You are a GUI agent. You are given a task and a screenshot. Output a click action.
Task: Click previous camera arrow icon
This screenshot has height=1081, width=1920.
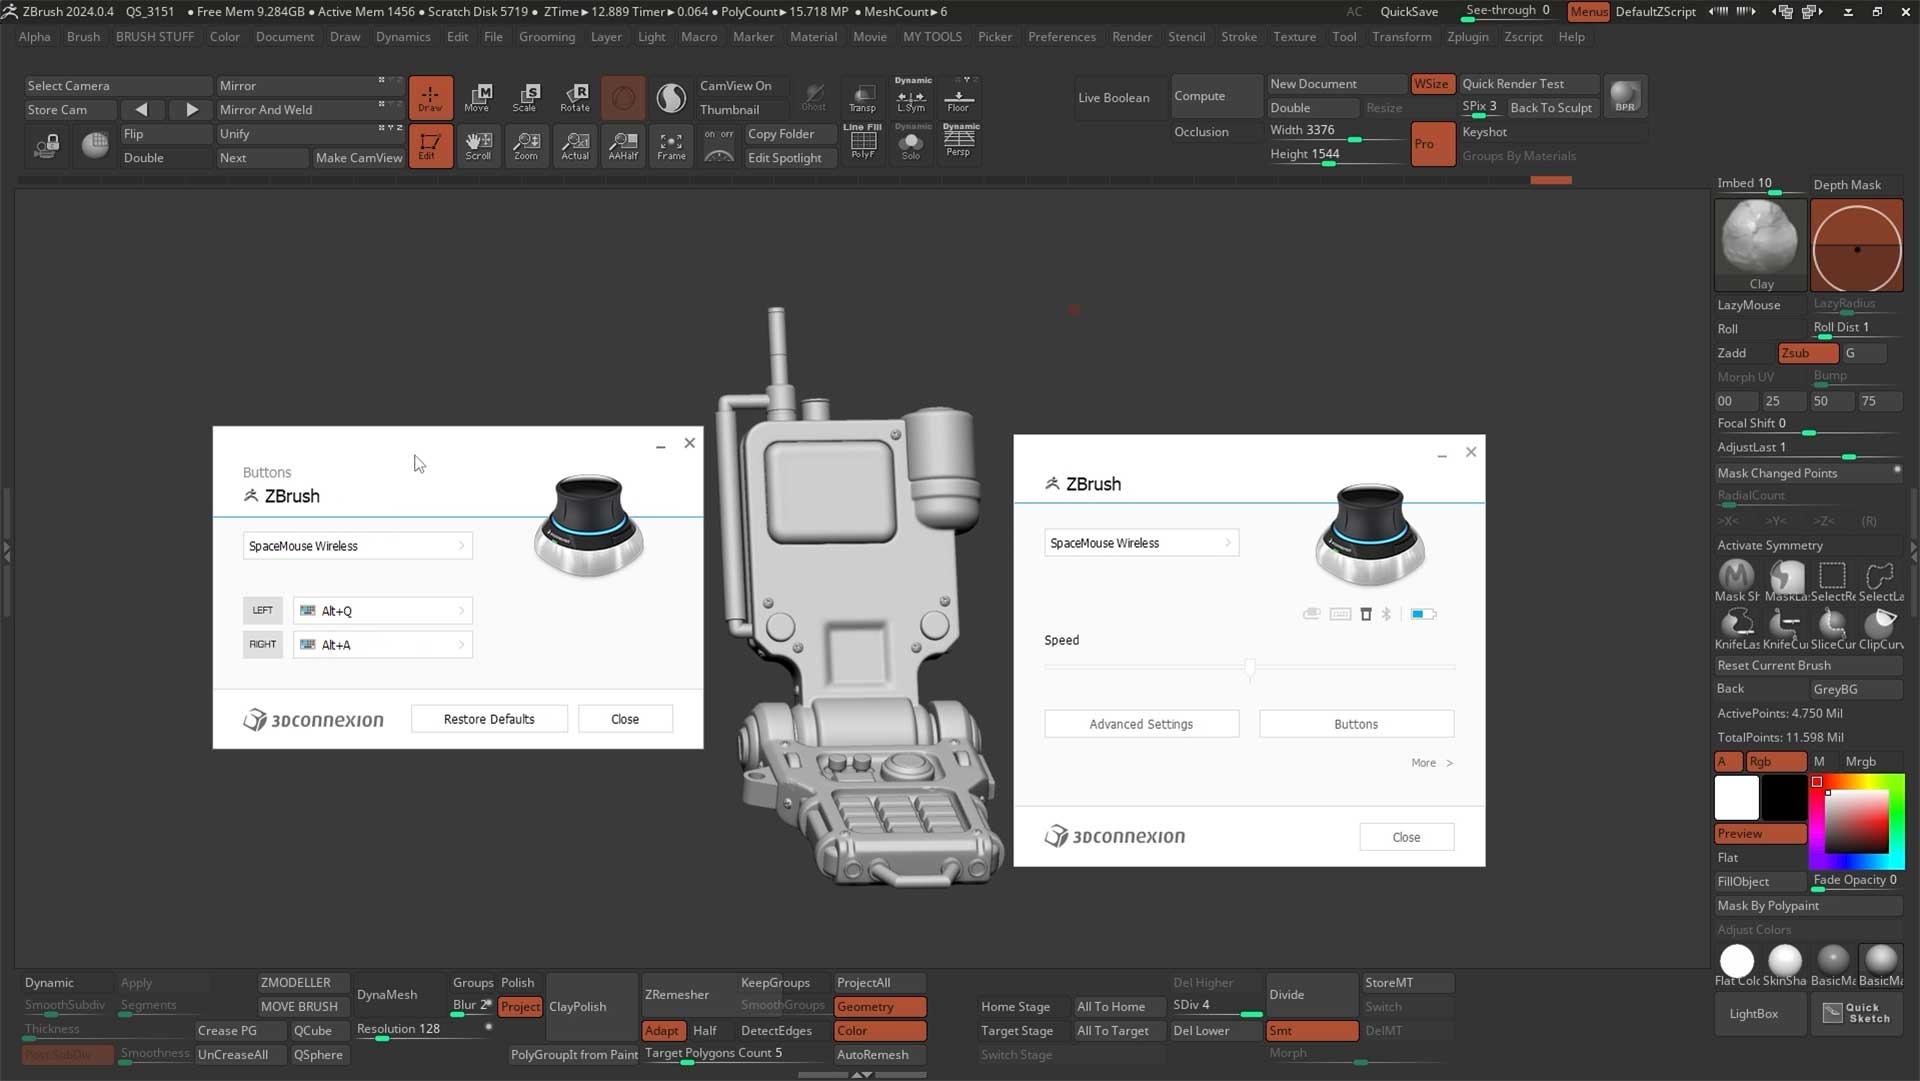click(x=141, y=110)
